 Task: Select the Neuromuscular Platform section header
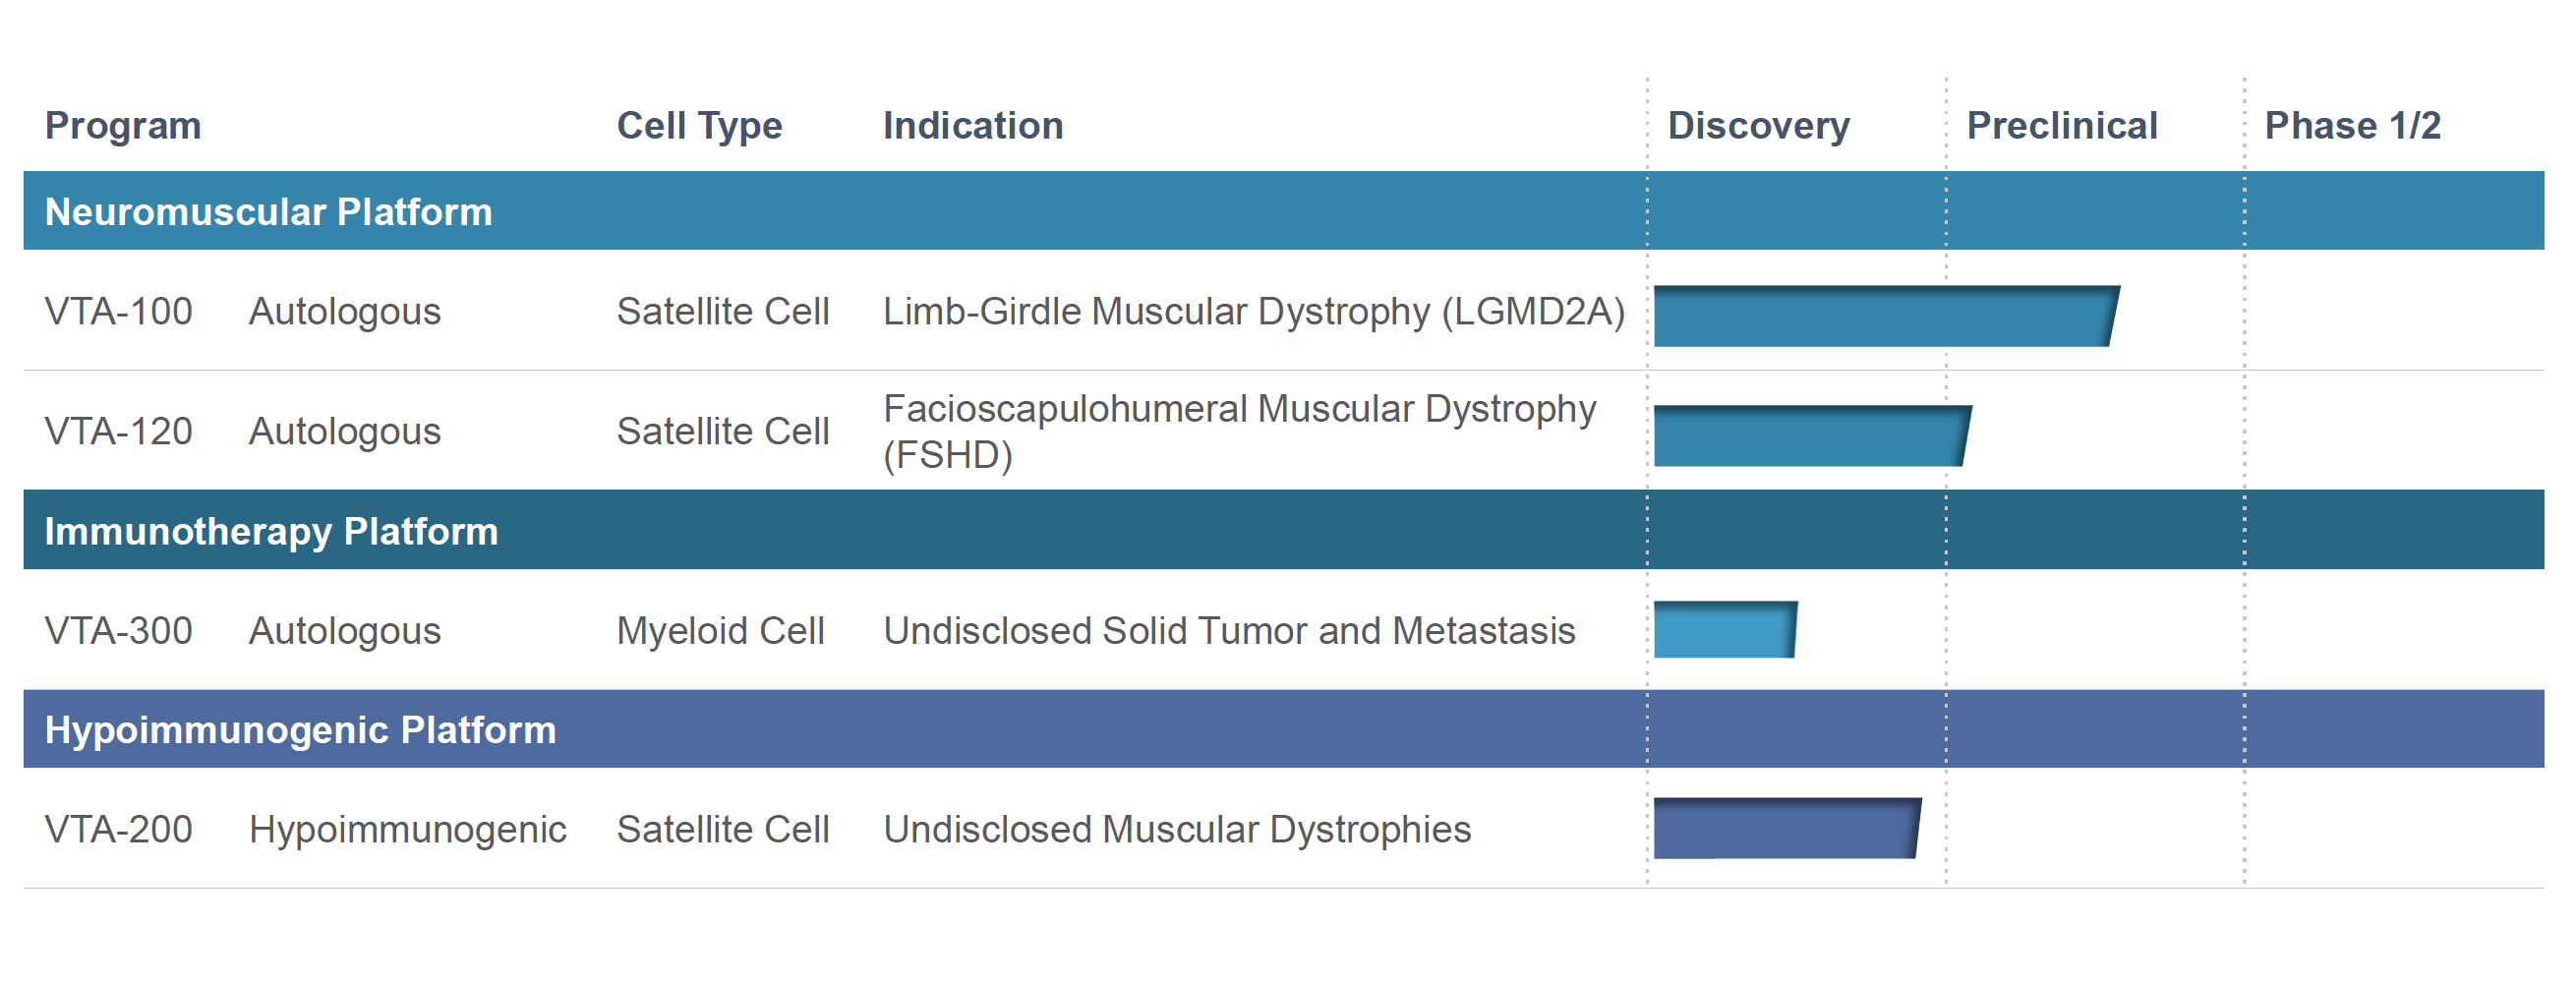[x=268, y=212]
